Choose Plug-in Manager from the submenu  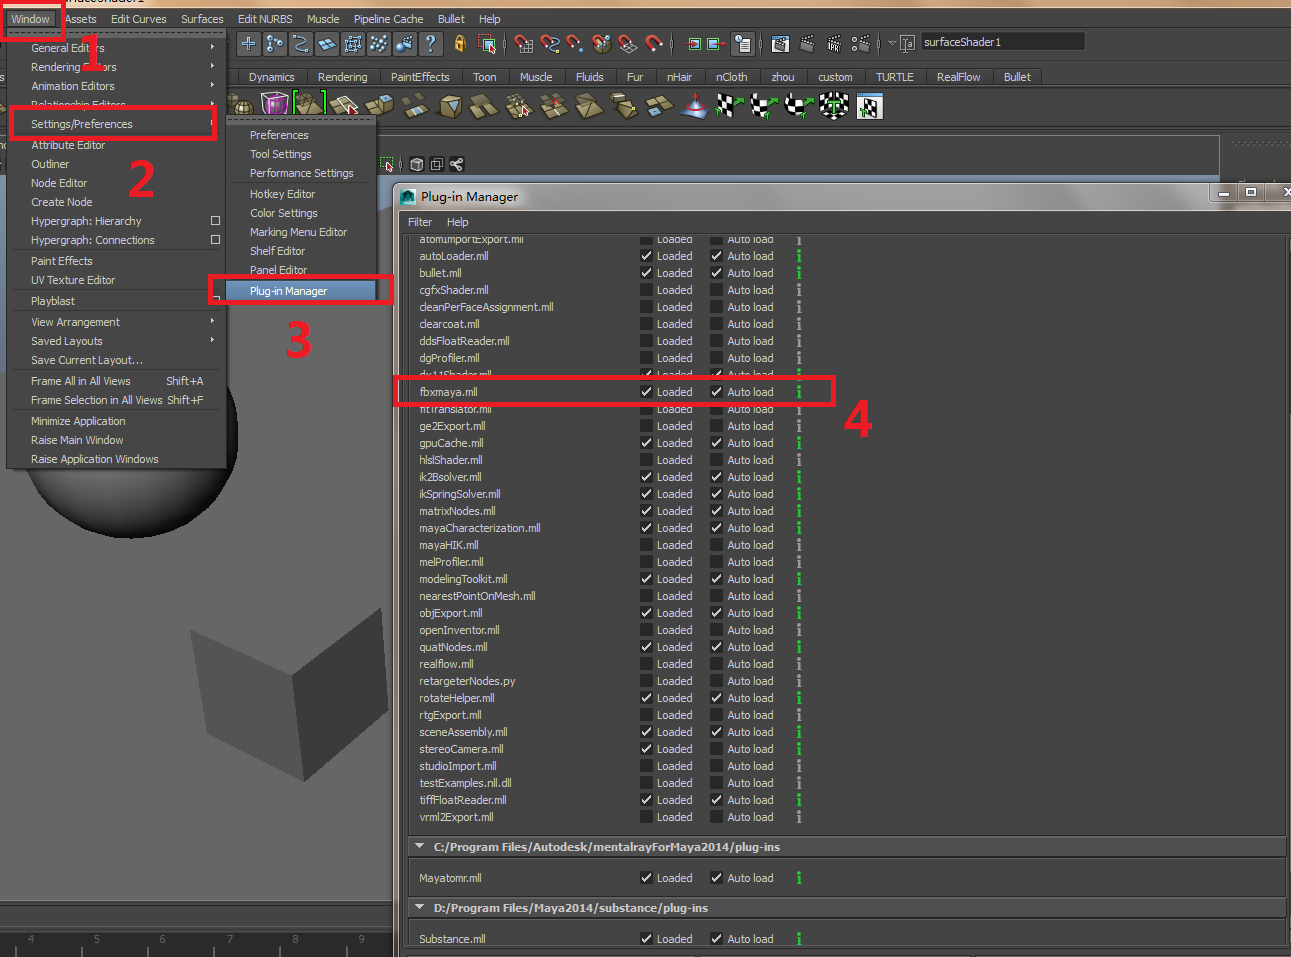(300, 291)
